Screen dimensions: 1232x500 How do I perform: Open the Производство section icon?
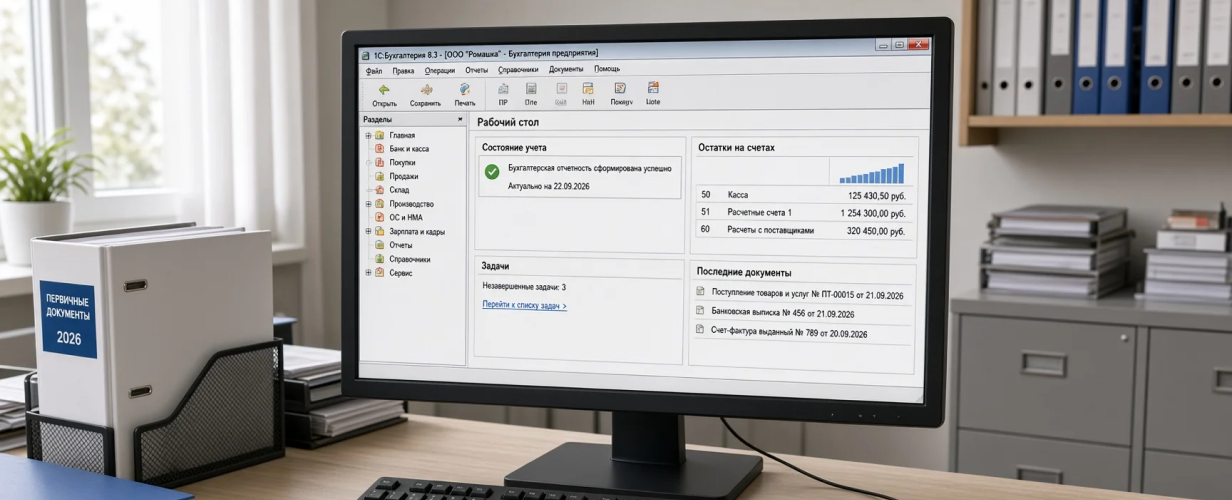[380, 204]
